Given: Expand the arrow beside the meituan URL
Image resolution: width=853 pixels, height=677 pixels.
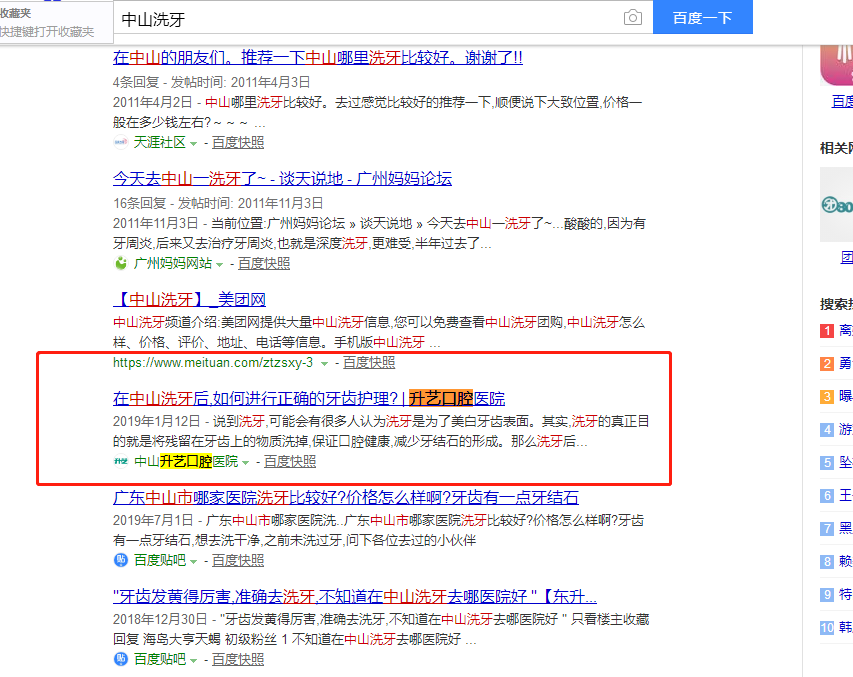Looking at the screenshot, I should coord(324,364).
